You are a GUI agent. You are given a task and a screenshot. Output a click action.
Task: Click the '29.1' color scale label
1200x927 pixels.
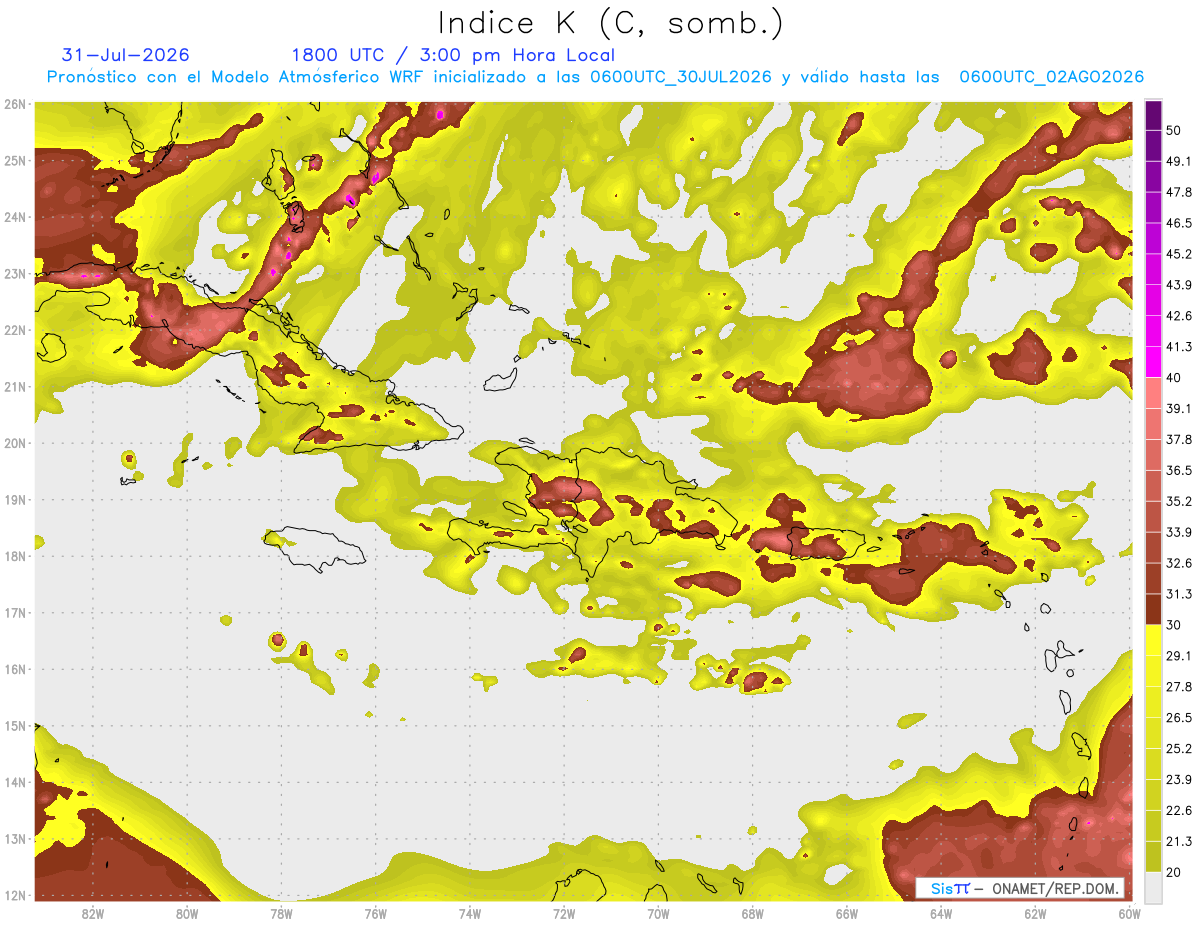pos(1179,655)
